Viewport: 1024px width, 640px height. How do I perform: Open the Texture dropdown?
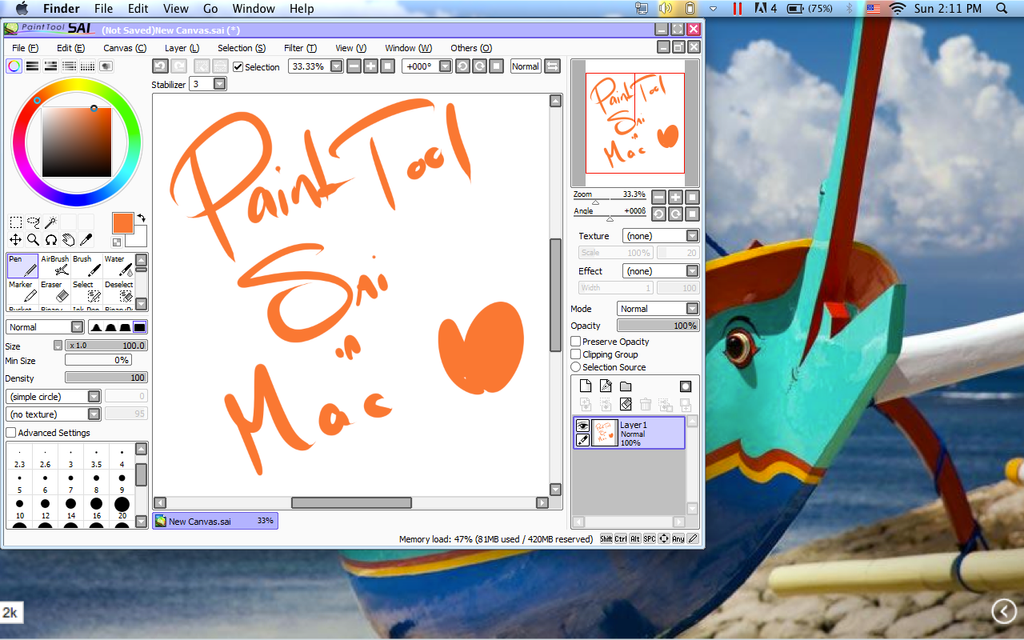coord(692,236)
